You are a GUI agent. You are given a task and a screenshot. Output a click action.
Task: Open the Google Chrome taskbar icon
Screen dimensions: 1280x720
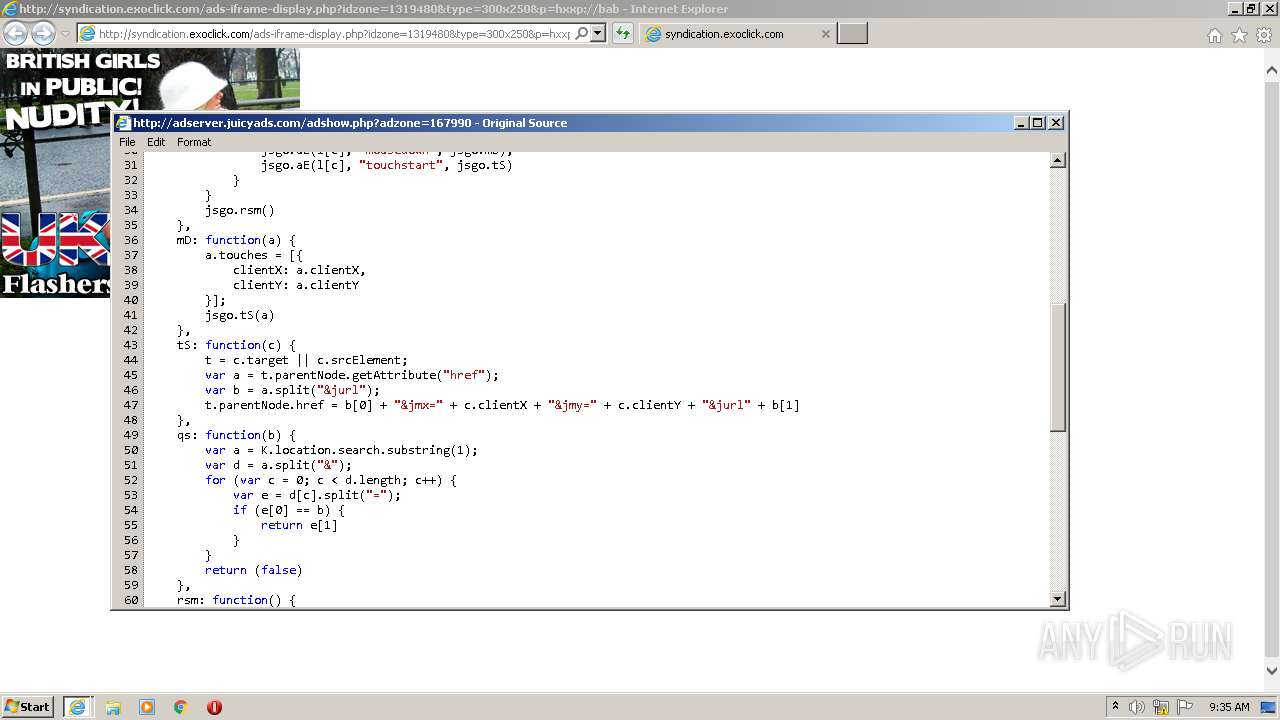(181, 707)
